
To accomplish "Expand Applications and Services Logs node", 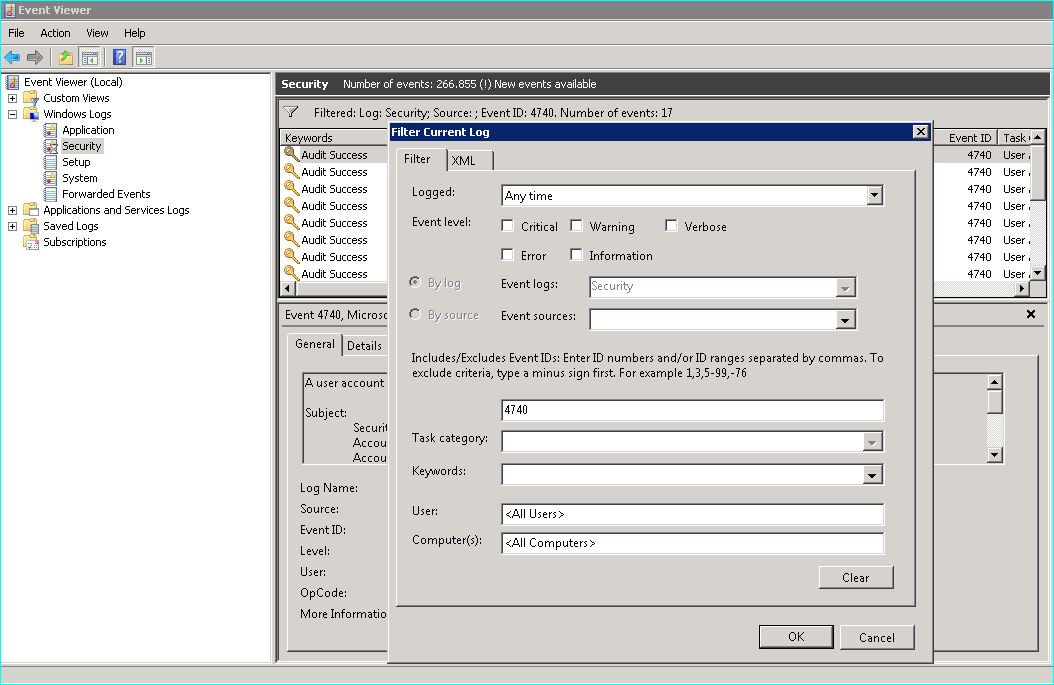I will (12, 210).
